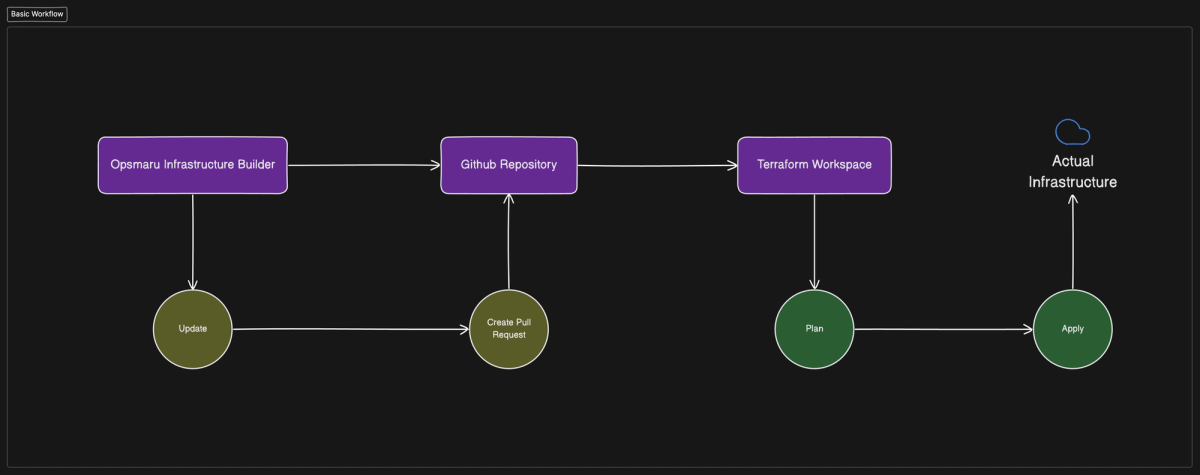Select the Actual Infrastructure text label
1200x475 pixels.
(x=1073, y=172)
